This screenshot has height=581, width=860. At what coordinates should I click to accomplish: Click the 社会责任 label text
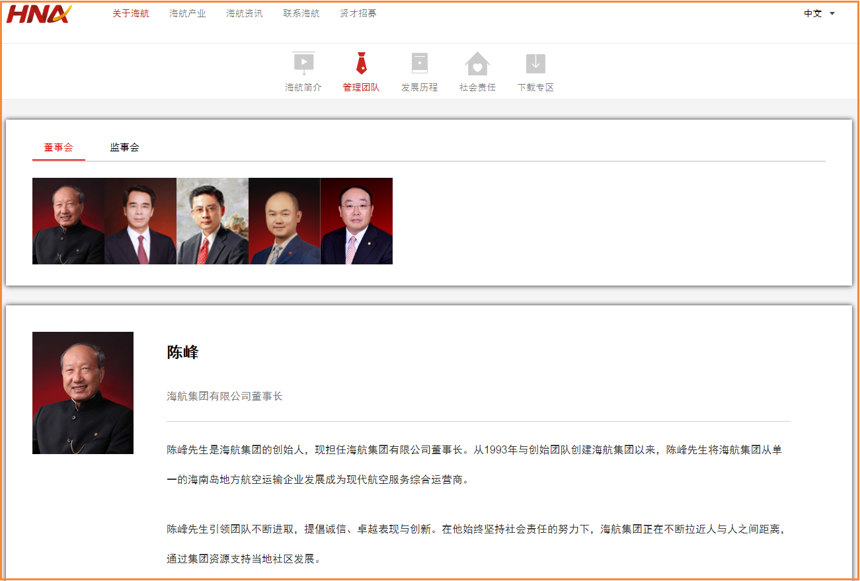click(477, 87)
